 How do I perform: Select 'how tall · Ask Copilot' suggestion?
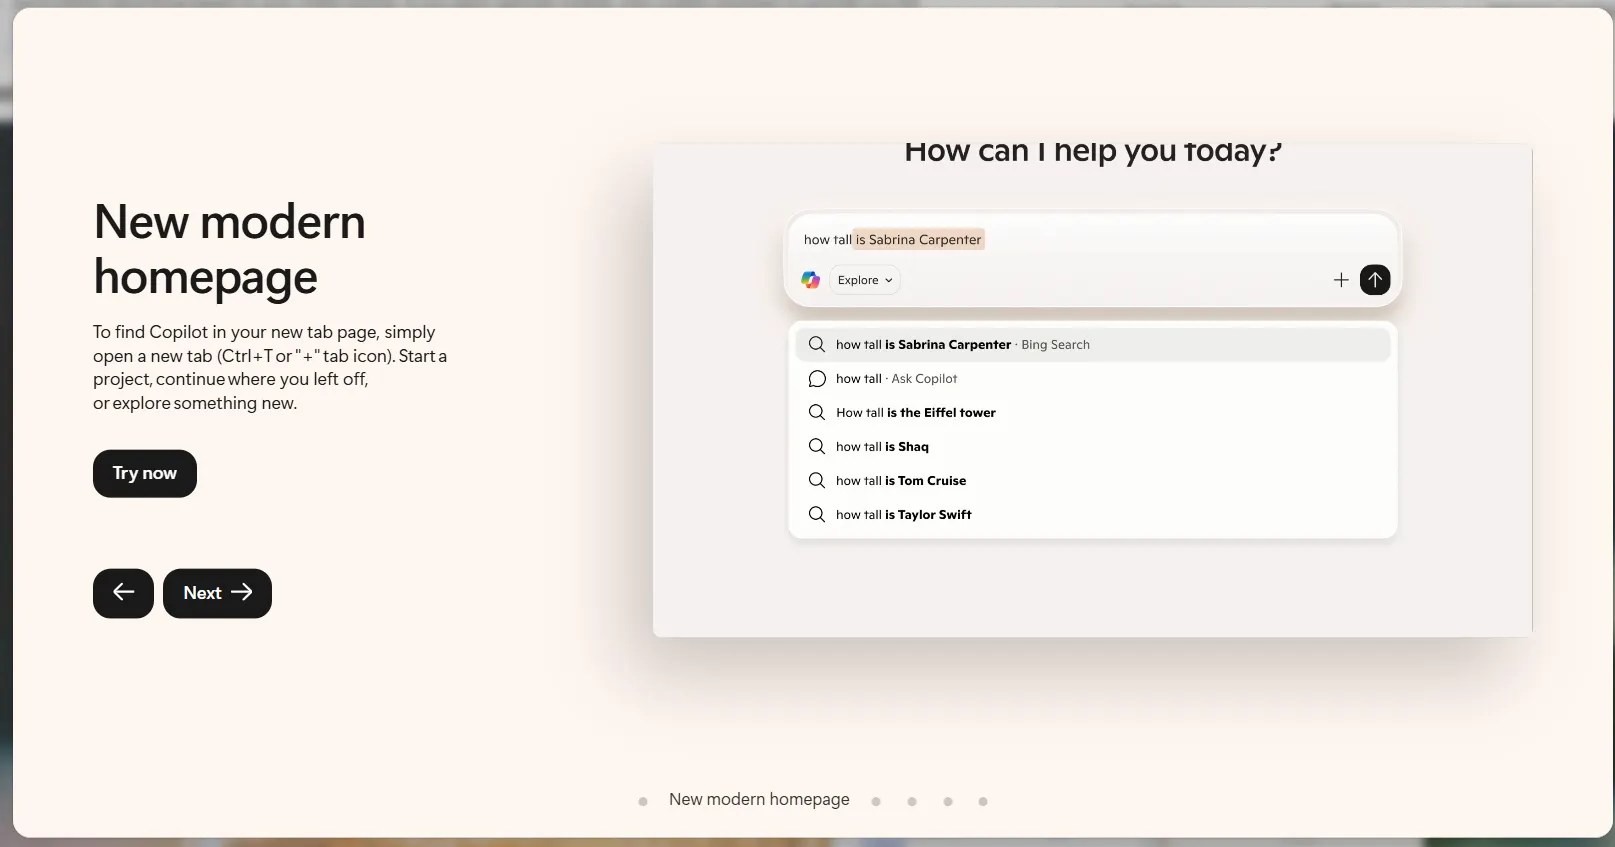pyautogui.click(x=896, y=379)
